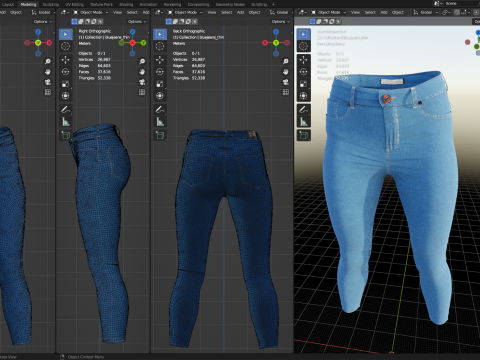The image size is (480, 360).
Task: Choose Scale tool in rendered perspective viewport
Action: [303, 84]
